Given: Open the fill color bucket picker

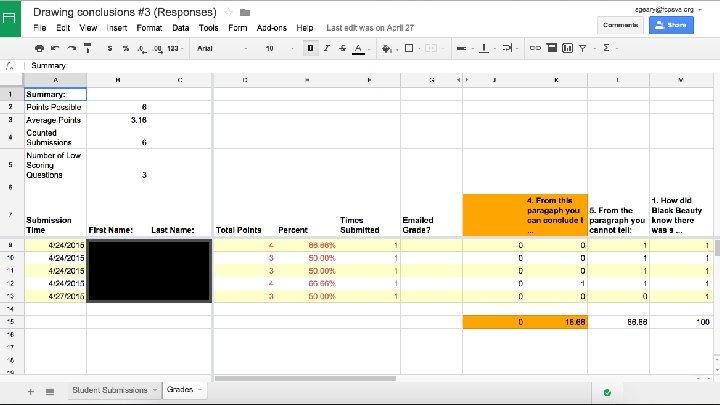Looking at the screenshot, I should click(387, 48).
